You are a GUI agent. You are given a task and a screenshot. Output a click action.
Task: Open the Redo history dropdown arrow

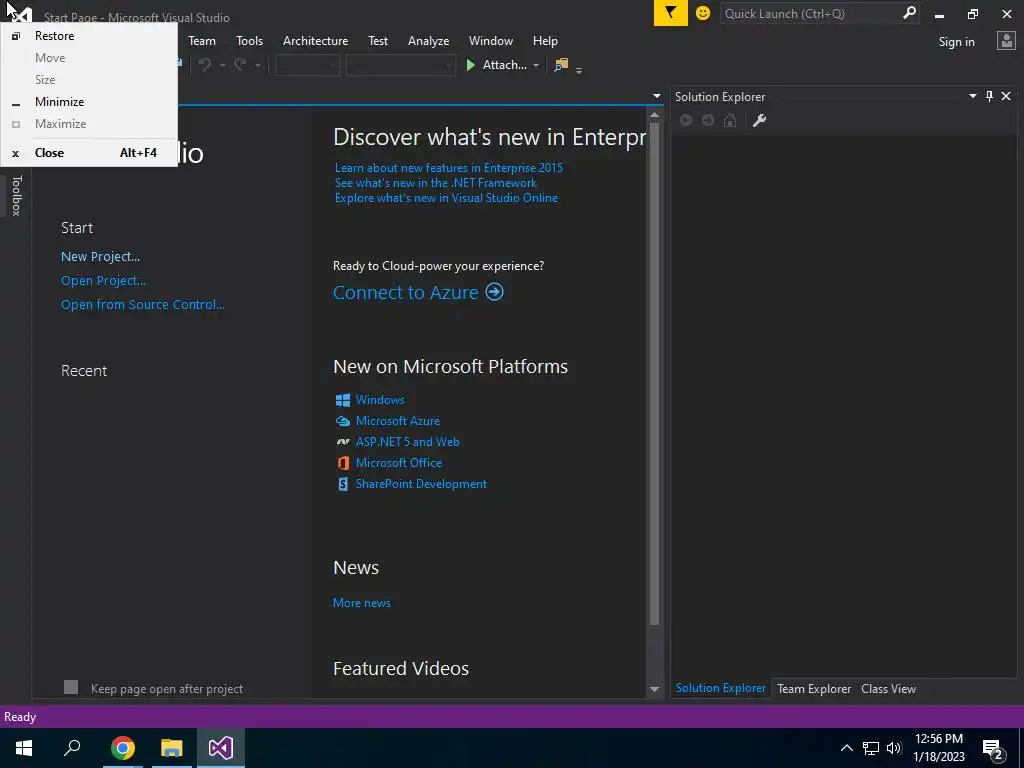pos(258,65)
